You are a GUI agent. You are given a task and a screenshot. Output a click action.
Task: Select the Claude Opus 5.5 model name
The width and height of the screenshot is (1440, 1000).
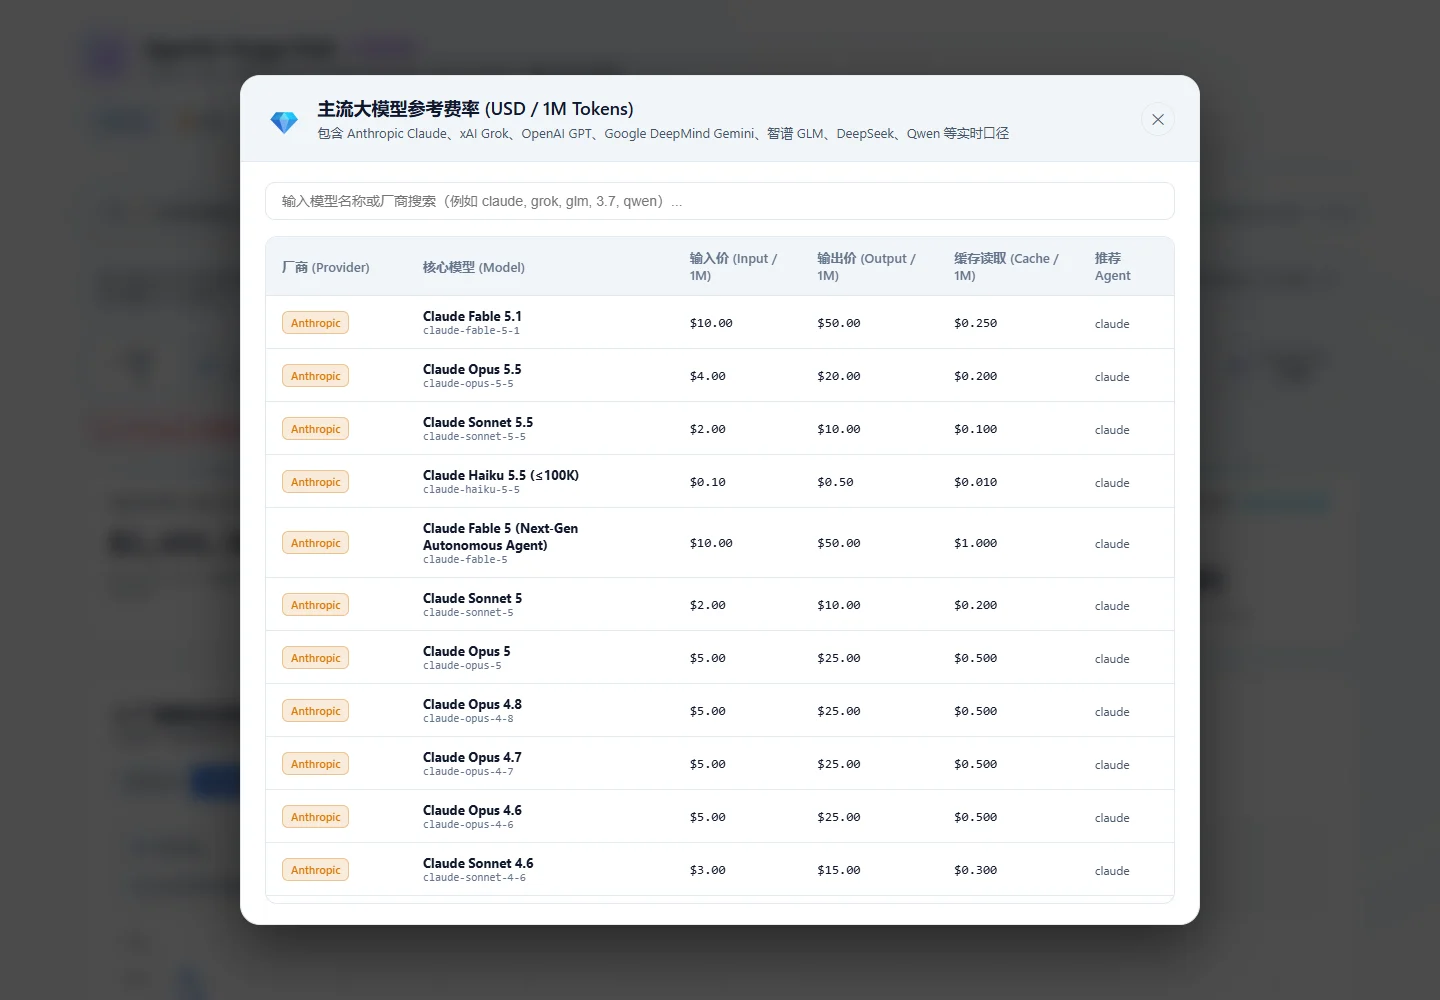pyautogui.click(x=472, y=369)
